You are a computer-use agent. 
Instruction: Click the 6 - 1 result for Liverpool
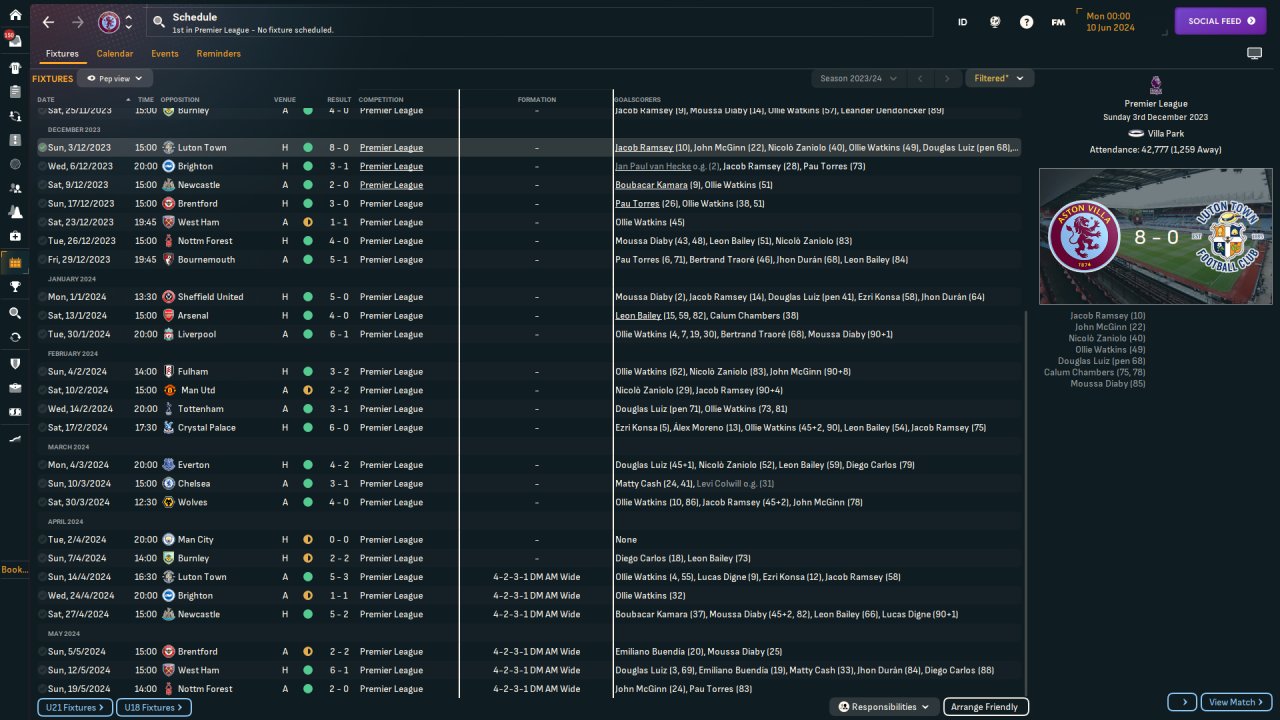tap(339, 334)
